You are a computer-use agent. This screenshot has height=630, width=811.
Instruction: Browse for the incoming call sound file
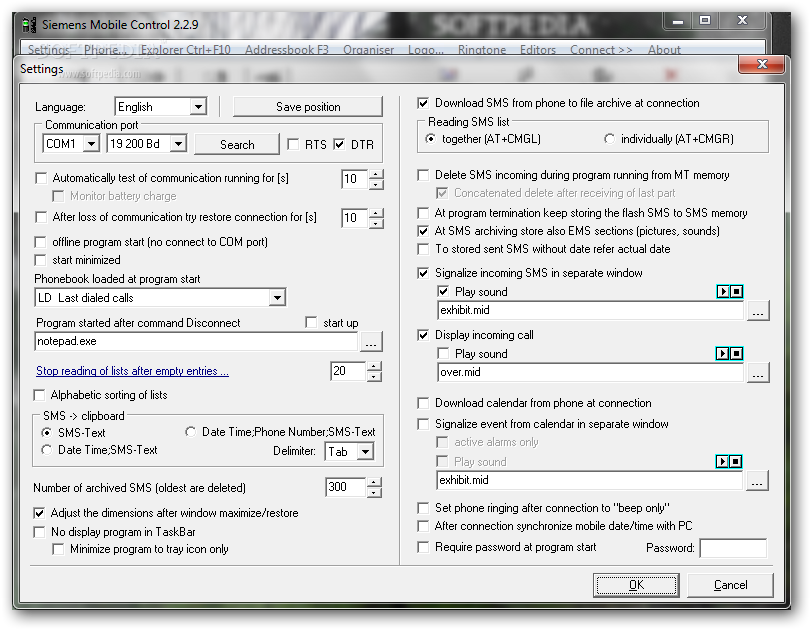pos(758,373)
